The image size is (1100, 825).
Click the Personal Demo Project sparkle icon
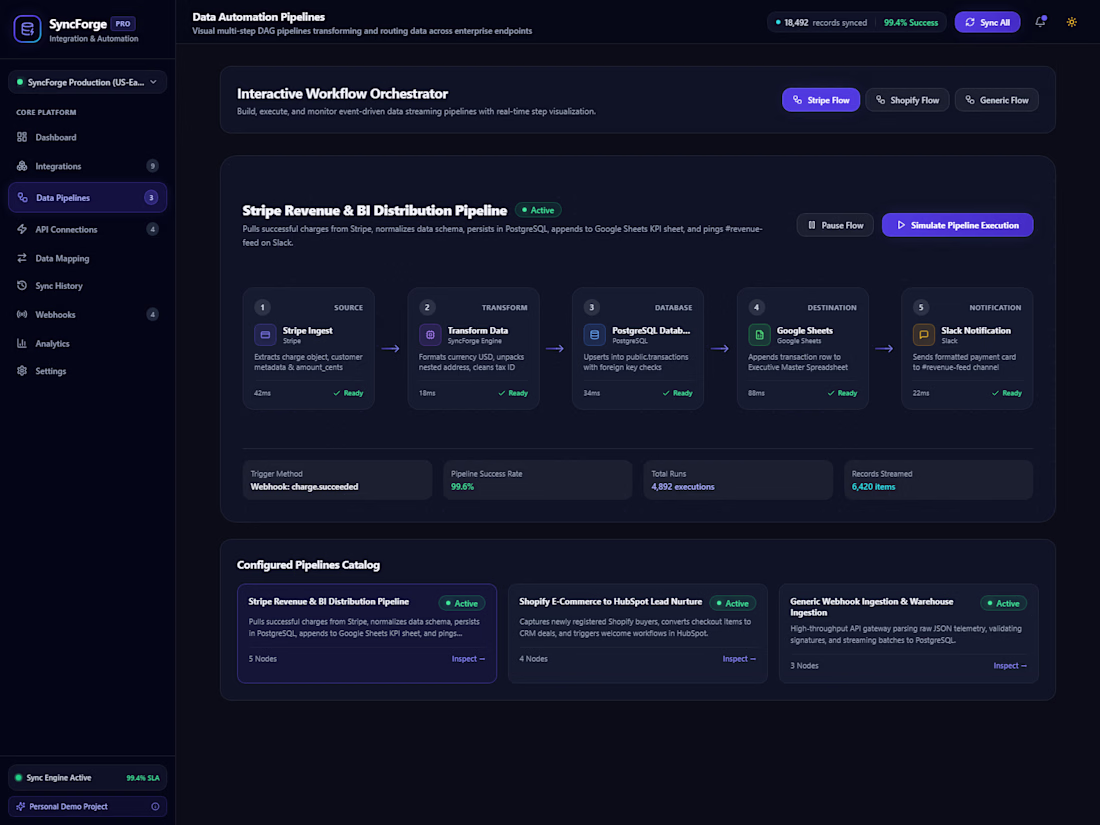(x=20, y=807)
